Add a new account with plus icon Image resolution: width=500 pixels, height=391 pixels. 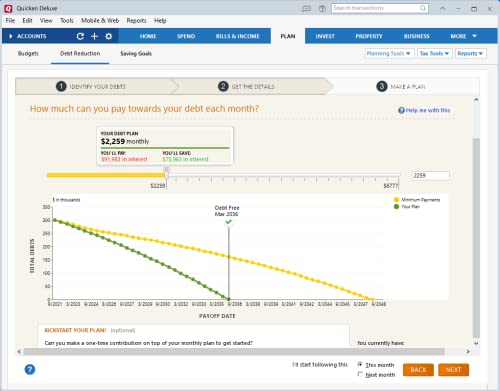point(94,36)
